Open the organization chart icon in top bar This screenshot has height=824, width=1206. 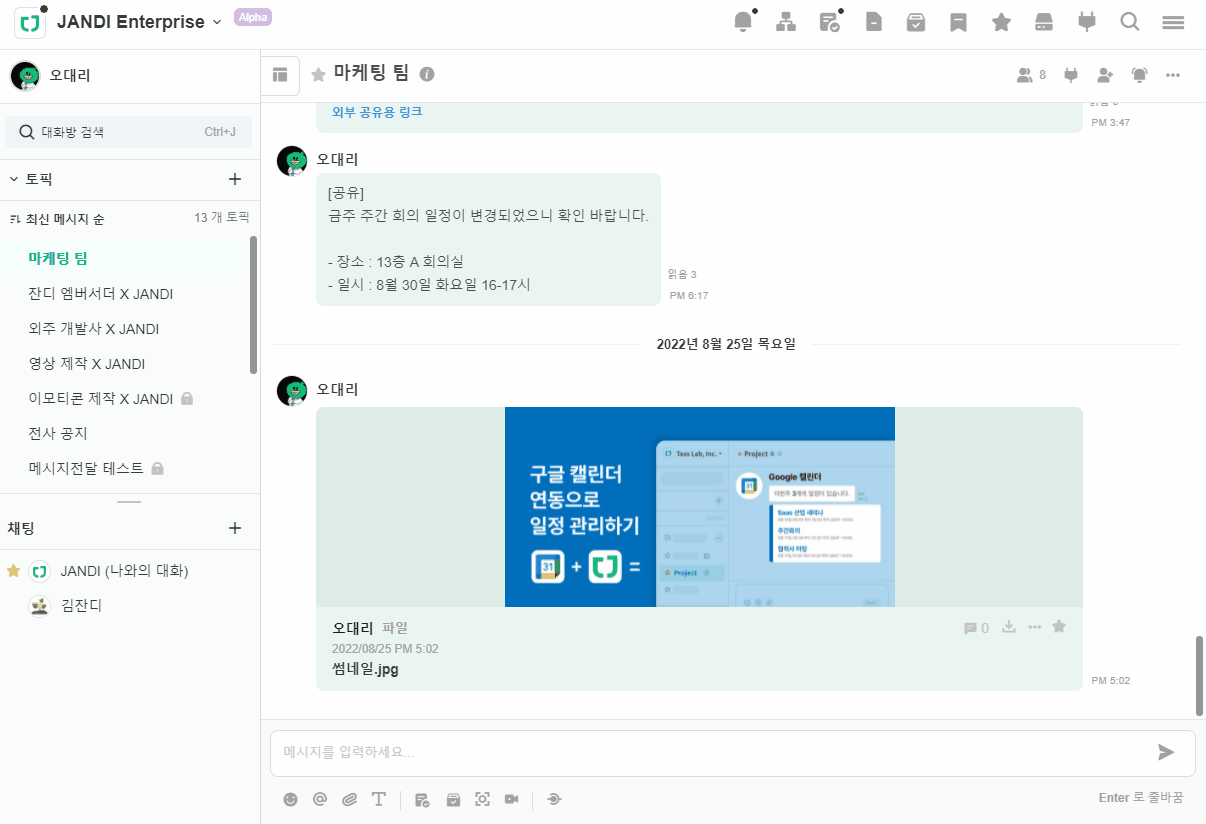pos(786,22)
